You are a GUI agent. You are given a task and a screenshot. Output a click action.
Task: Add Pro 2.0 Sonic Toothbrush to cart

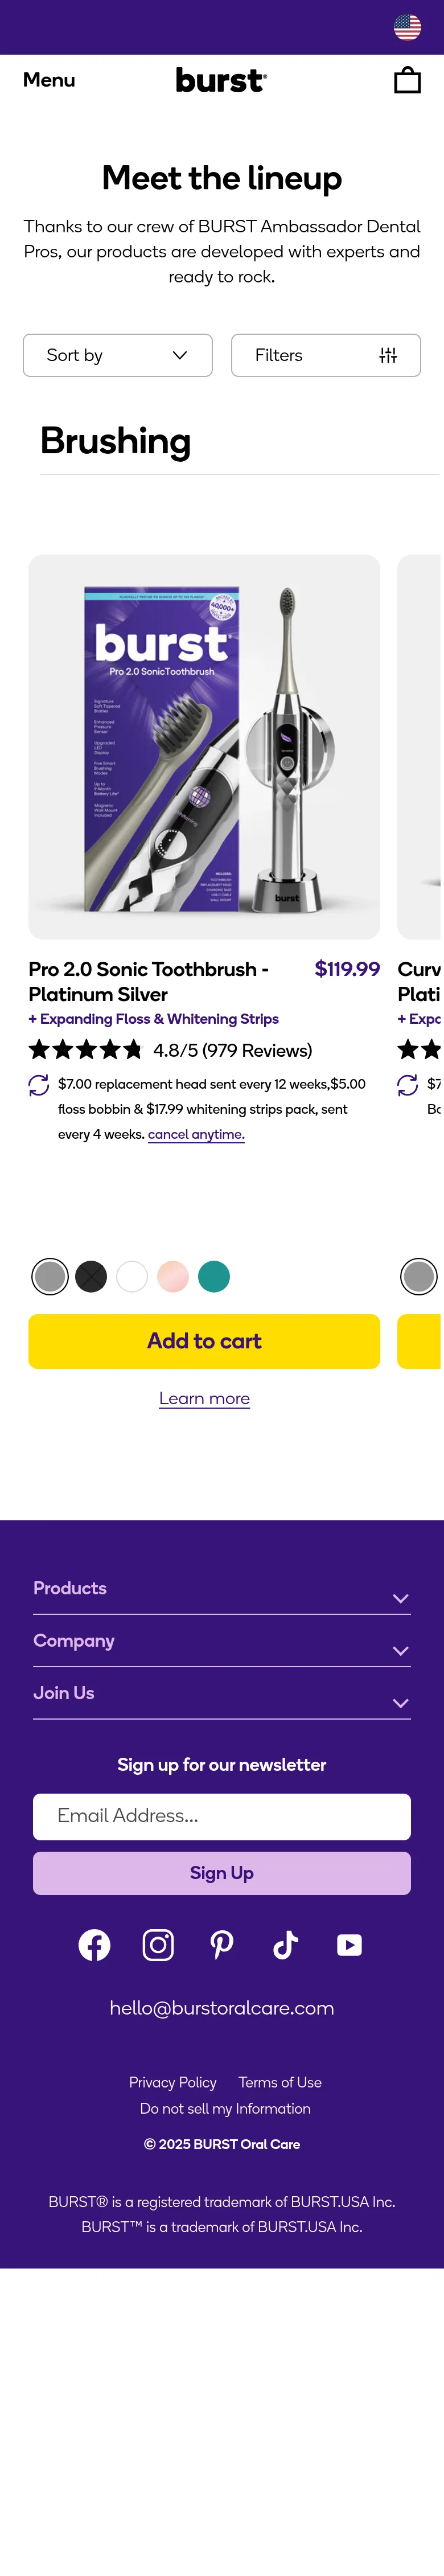point(204,1341)
